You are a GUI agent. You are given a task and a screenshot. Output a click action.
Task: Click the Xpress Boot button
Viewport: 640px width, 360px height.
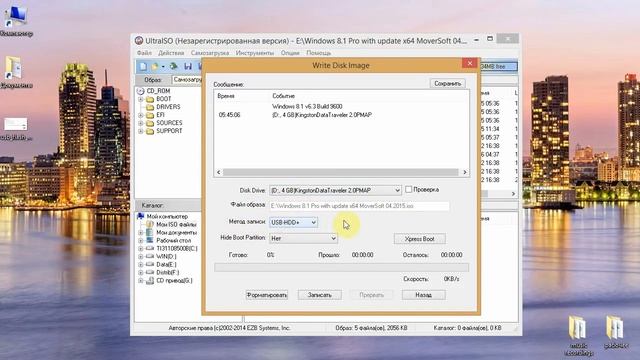coord(420,239)
